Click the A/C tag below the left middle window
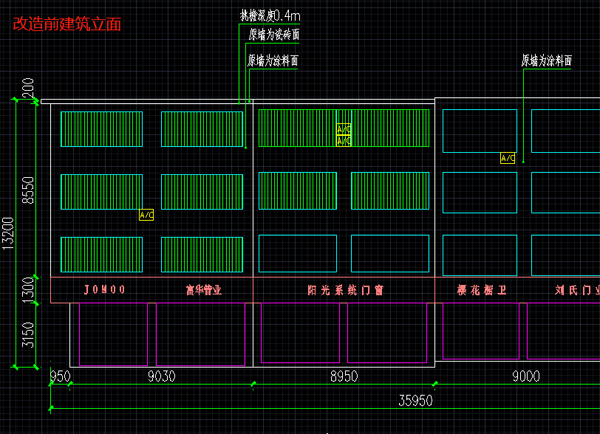600x434 pixels. (146, 215)
